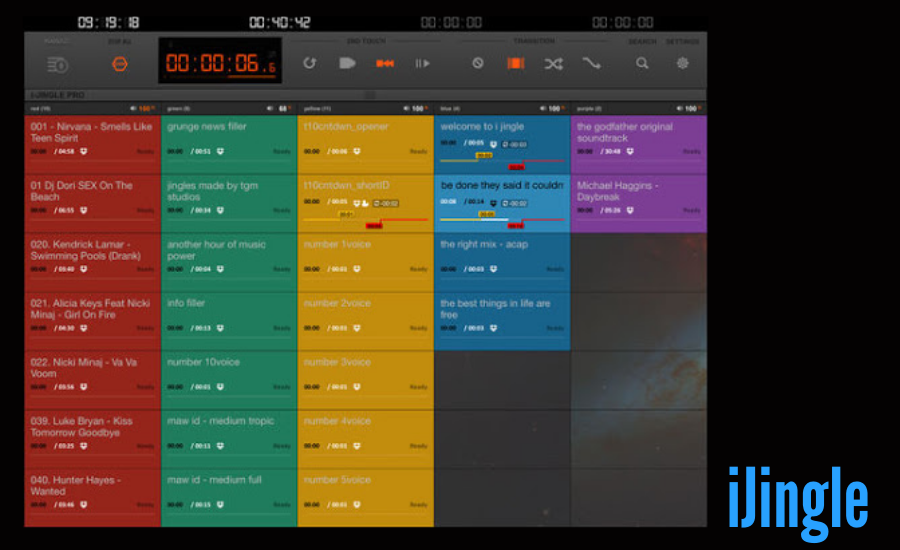Open the playlist queue icon at toolbar left
This screenshot has height=550, width=900.
[57, 64]
